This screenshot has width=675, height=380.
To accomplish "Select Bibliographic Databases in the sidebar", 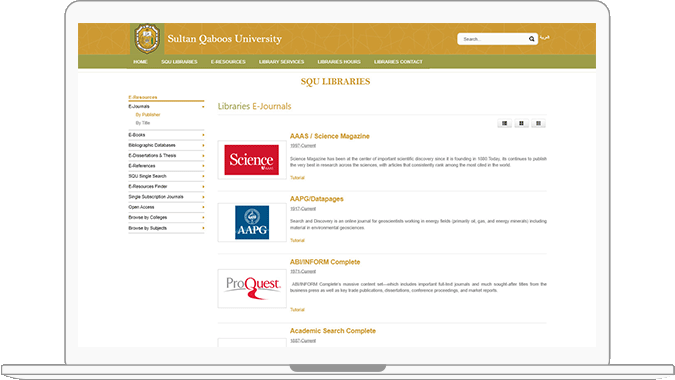I will [x=152, y=145].
